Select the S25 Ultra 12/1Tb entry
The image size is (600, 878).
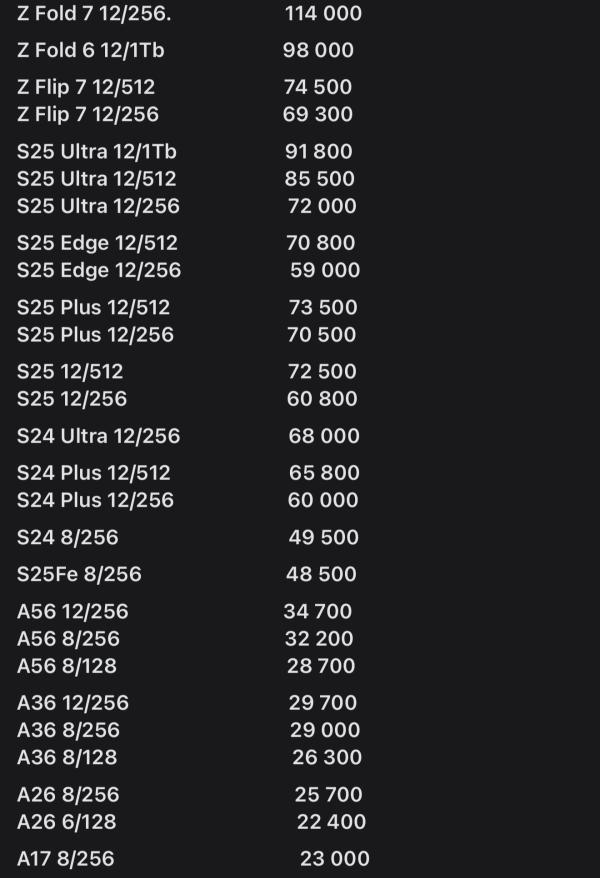96,152
